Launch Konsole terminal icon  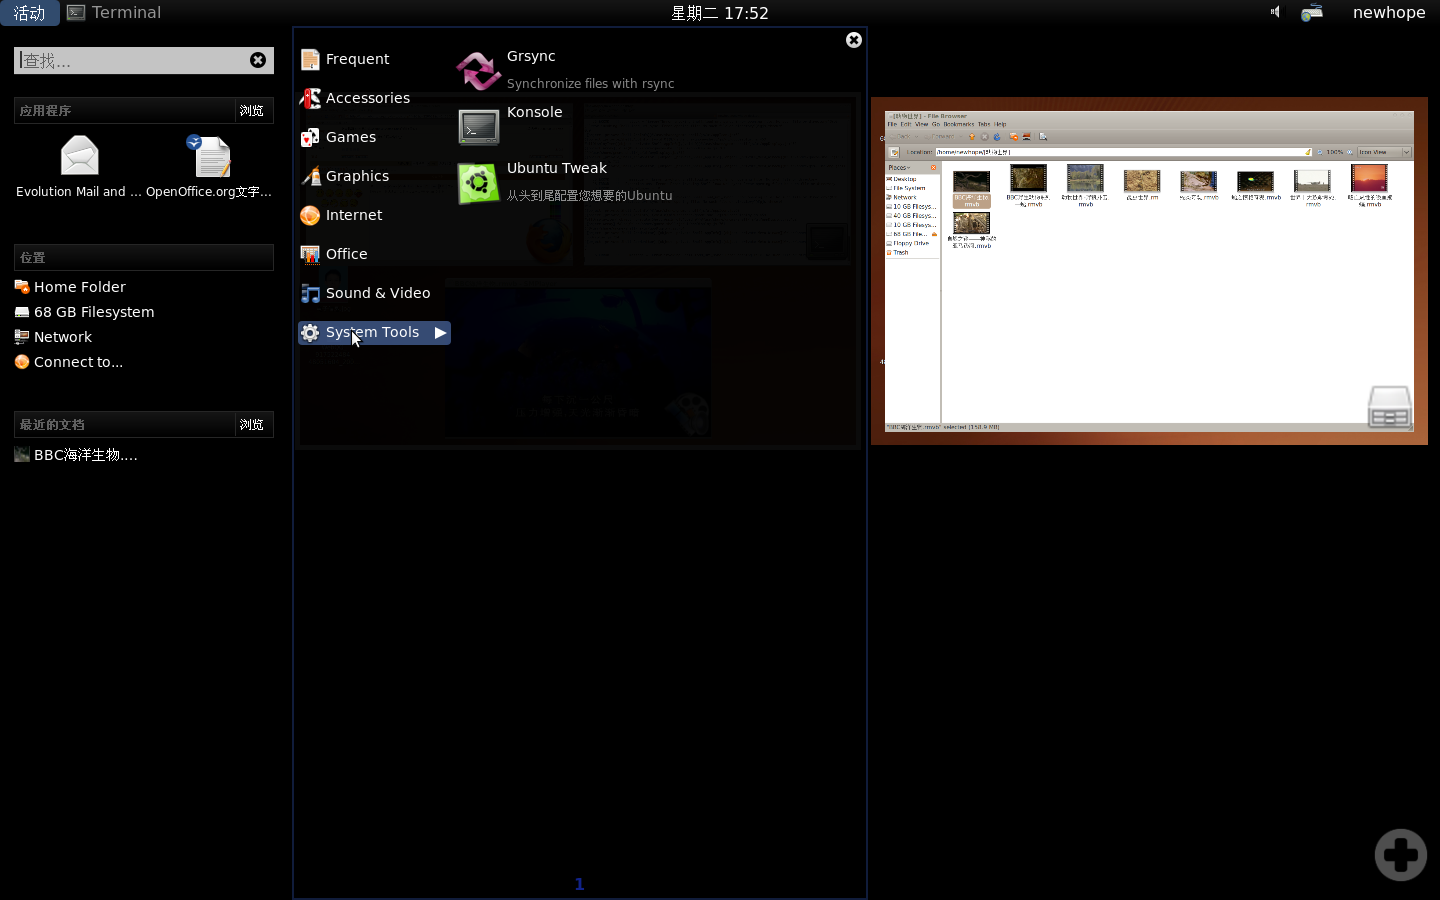tap(479, 127)
